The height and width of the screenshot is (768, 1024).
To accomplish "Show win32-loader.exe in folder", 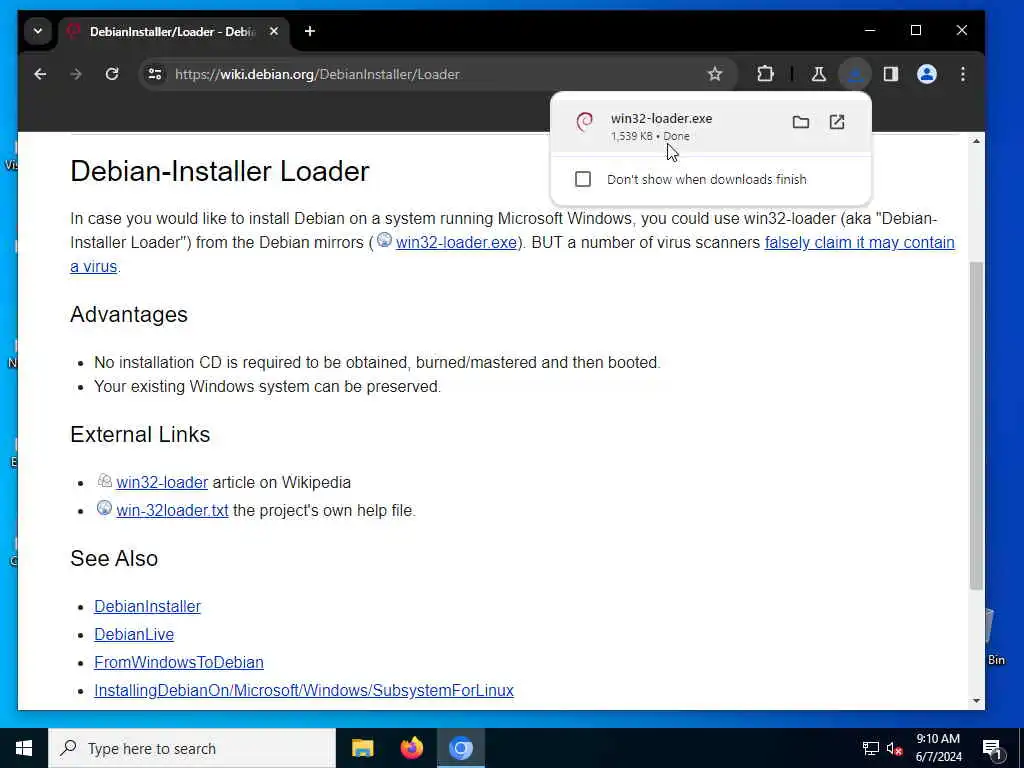I will click(x=801, y=122).
